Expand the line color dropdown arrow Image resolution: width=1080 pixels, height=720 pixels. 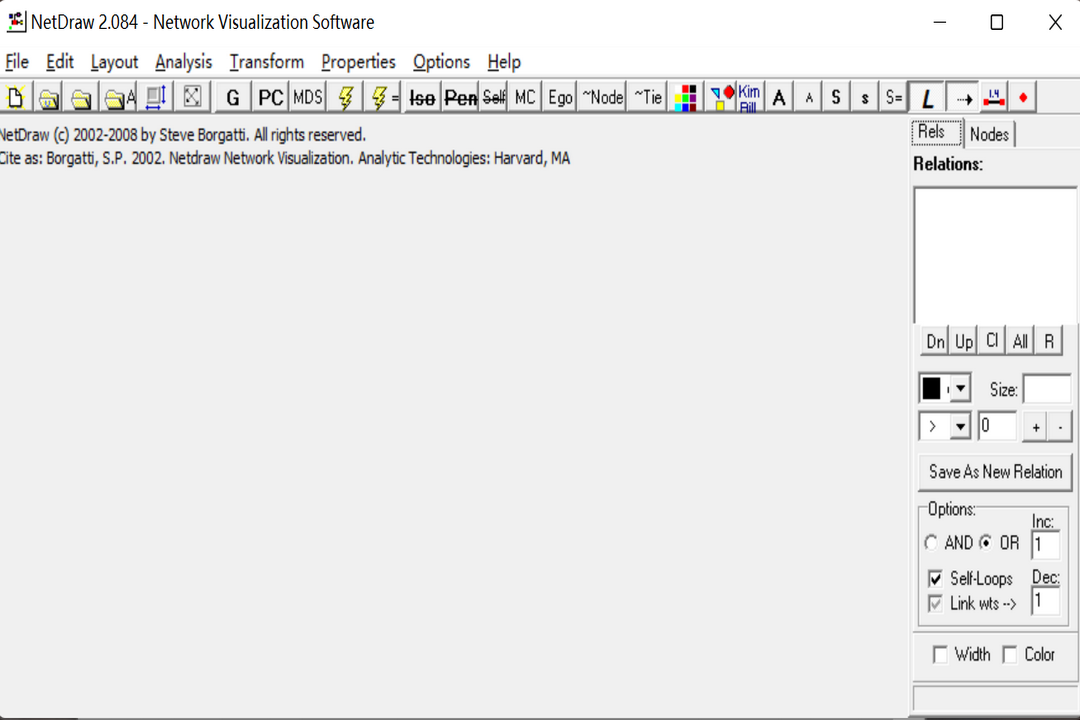point(961,389)
